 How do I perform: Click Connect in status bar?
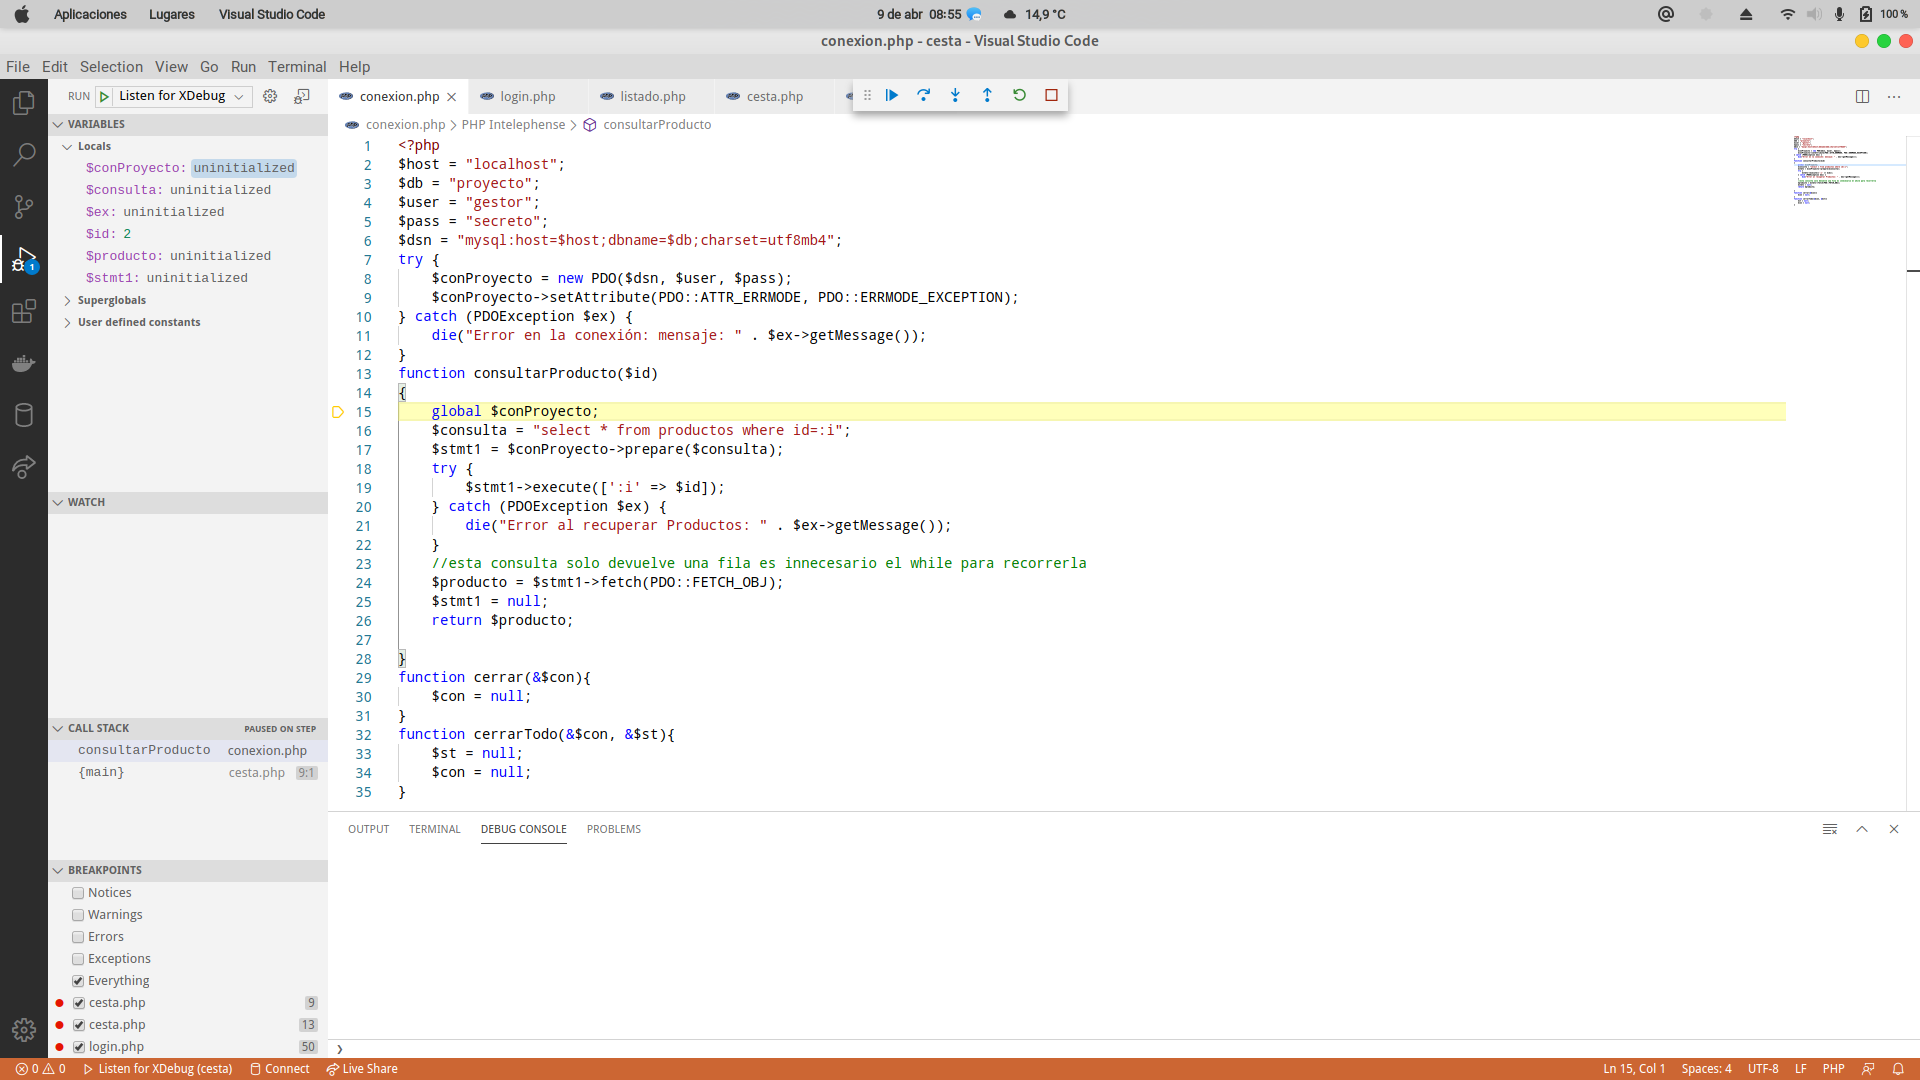(x=280, y=1069)
